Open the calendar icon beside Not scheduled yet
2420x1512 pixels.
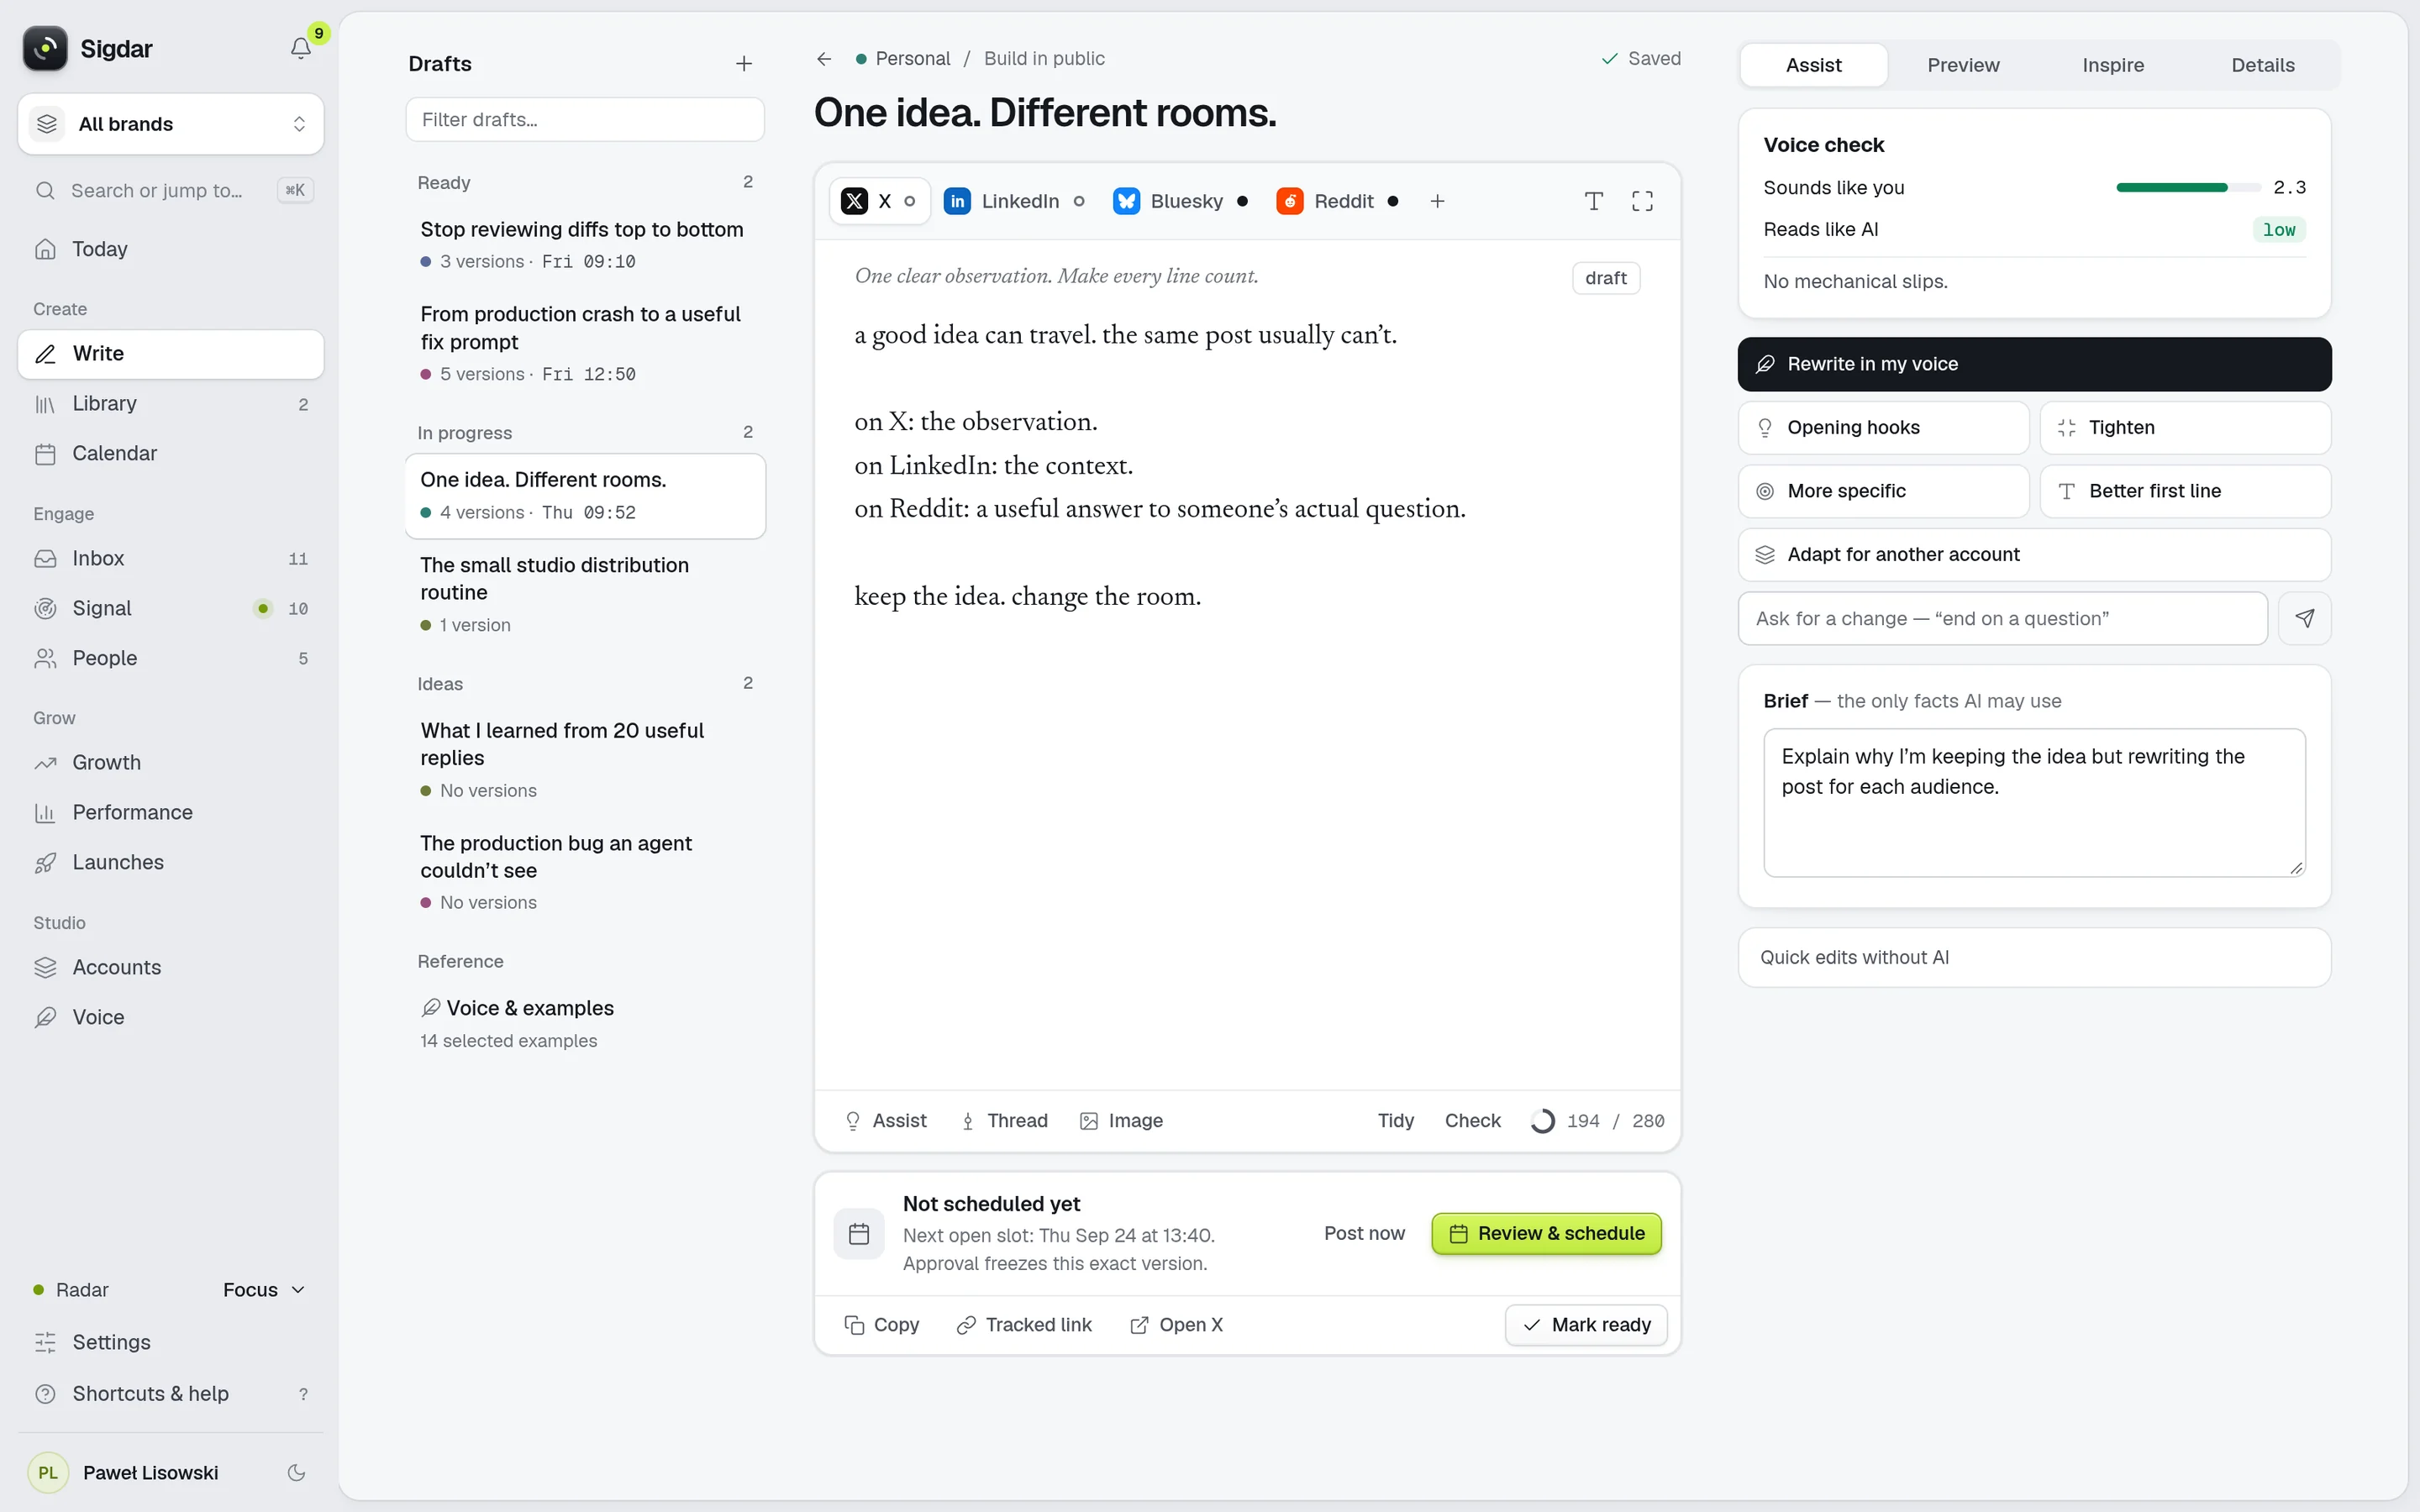click(x=859, y=1233)
